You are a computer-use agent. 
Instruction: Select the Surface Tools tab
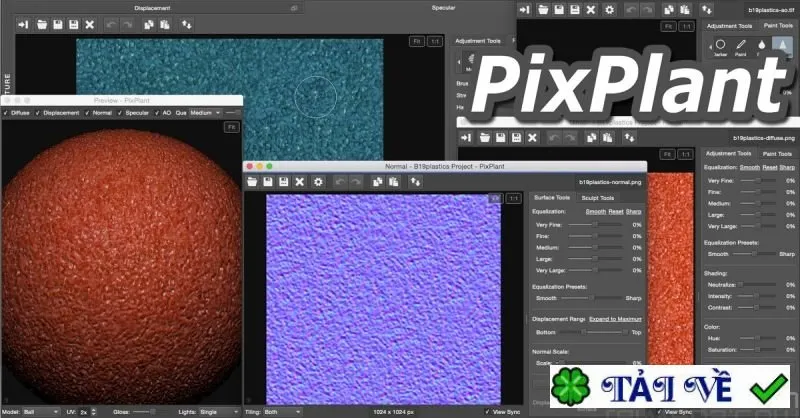pos(552,198)
